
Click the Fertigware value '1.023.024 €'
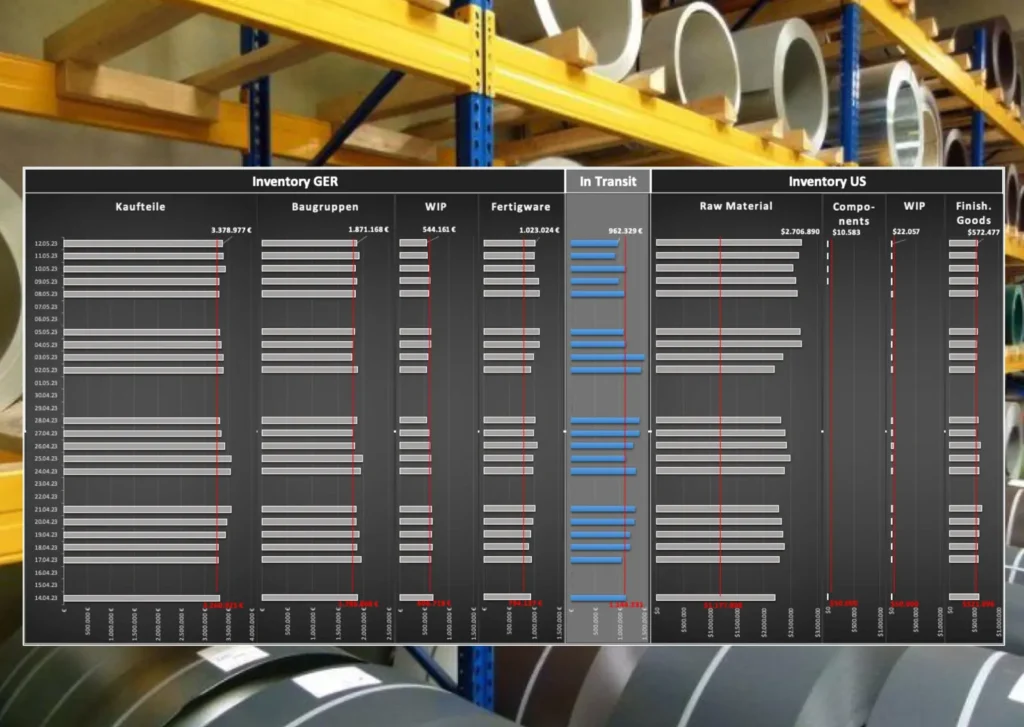[x=539, y=230]
